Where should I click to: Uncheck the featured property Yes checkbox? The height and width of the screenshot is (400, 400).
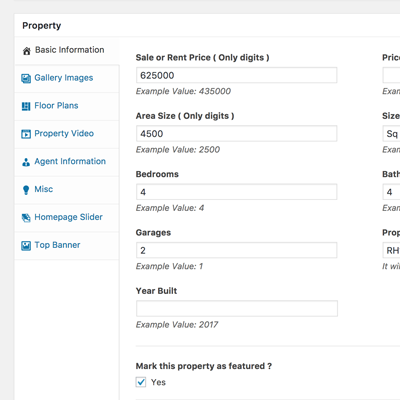click(x=141, y=382)
